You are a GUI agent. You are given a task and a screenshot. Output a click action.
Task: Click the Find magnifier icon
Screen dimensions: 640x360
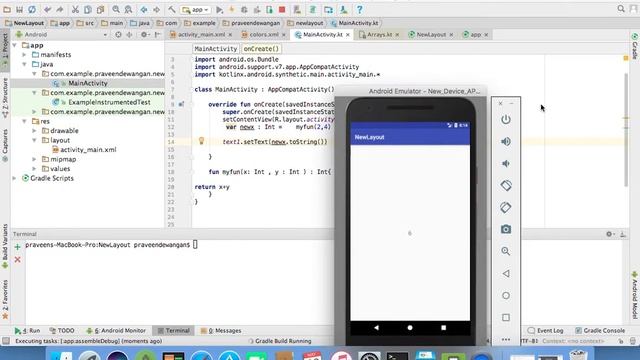click(x=116, y=9)
